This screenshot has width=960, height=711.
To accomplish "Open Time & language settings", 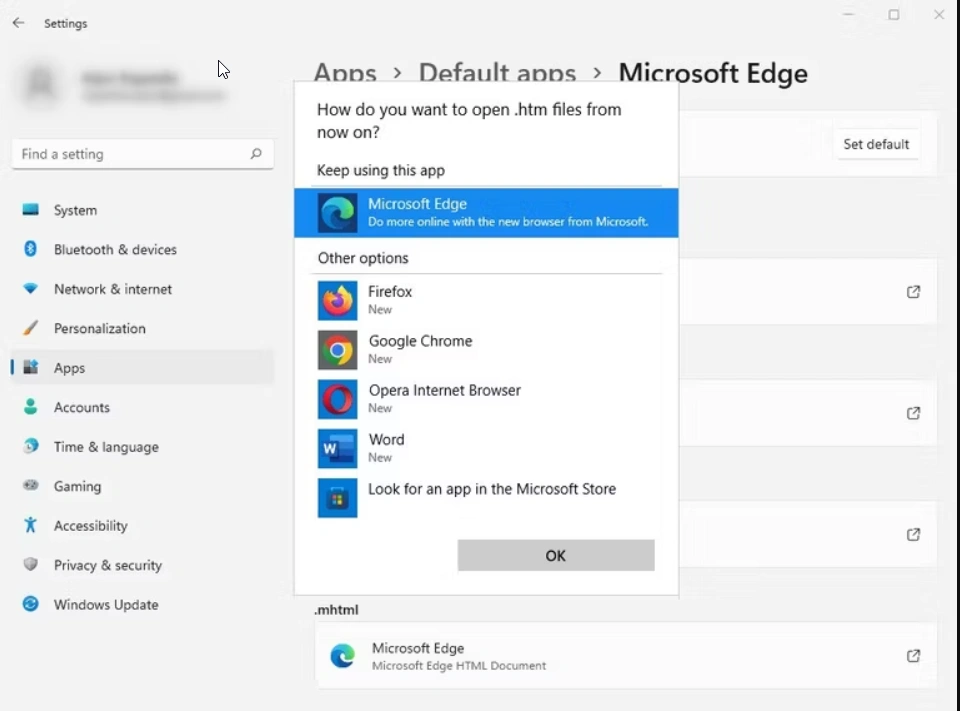I will [x=143, y=446].
